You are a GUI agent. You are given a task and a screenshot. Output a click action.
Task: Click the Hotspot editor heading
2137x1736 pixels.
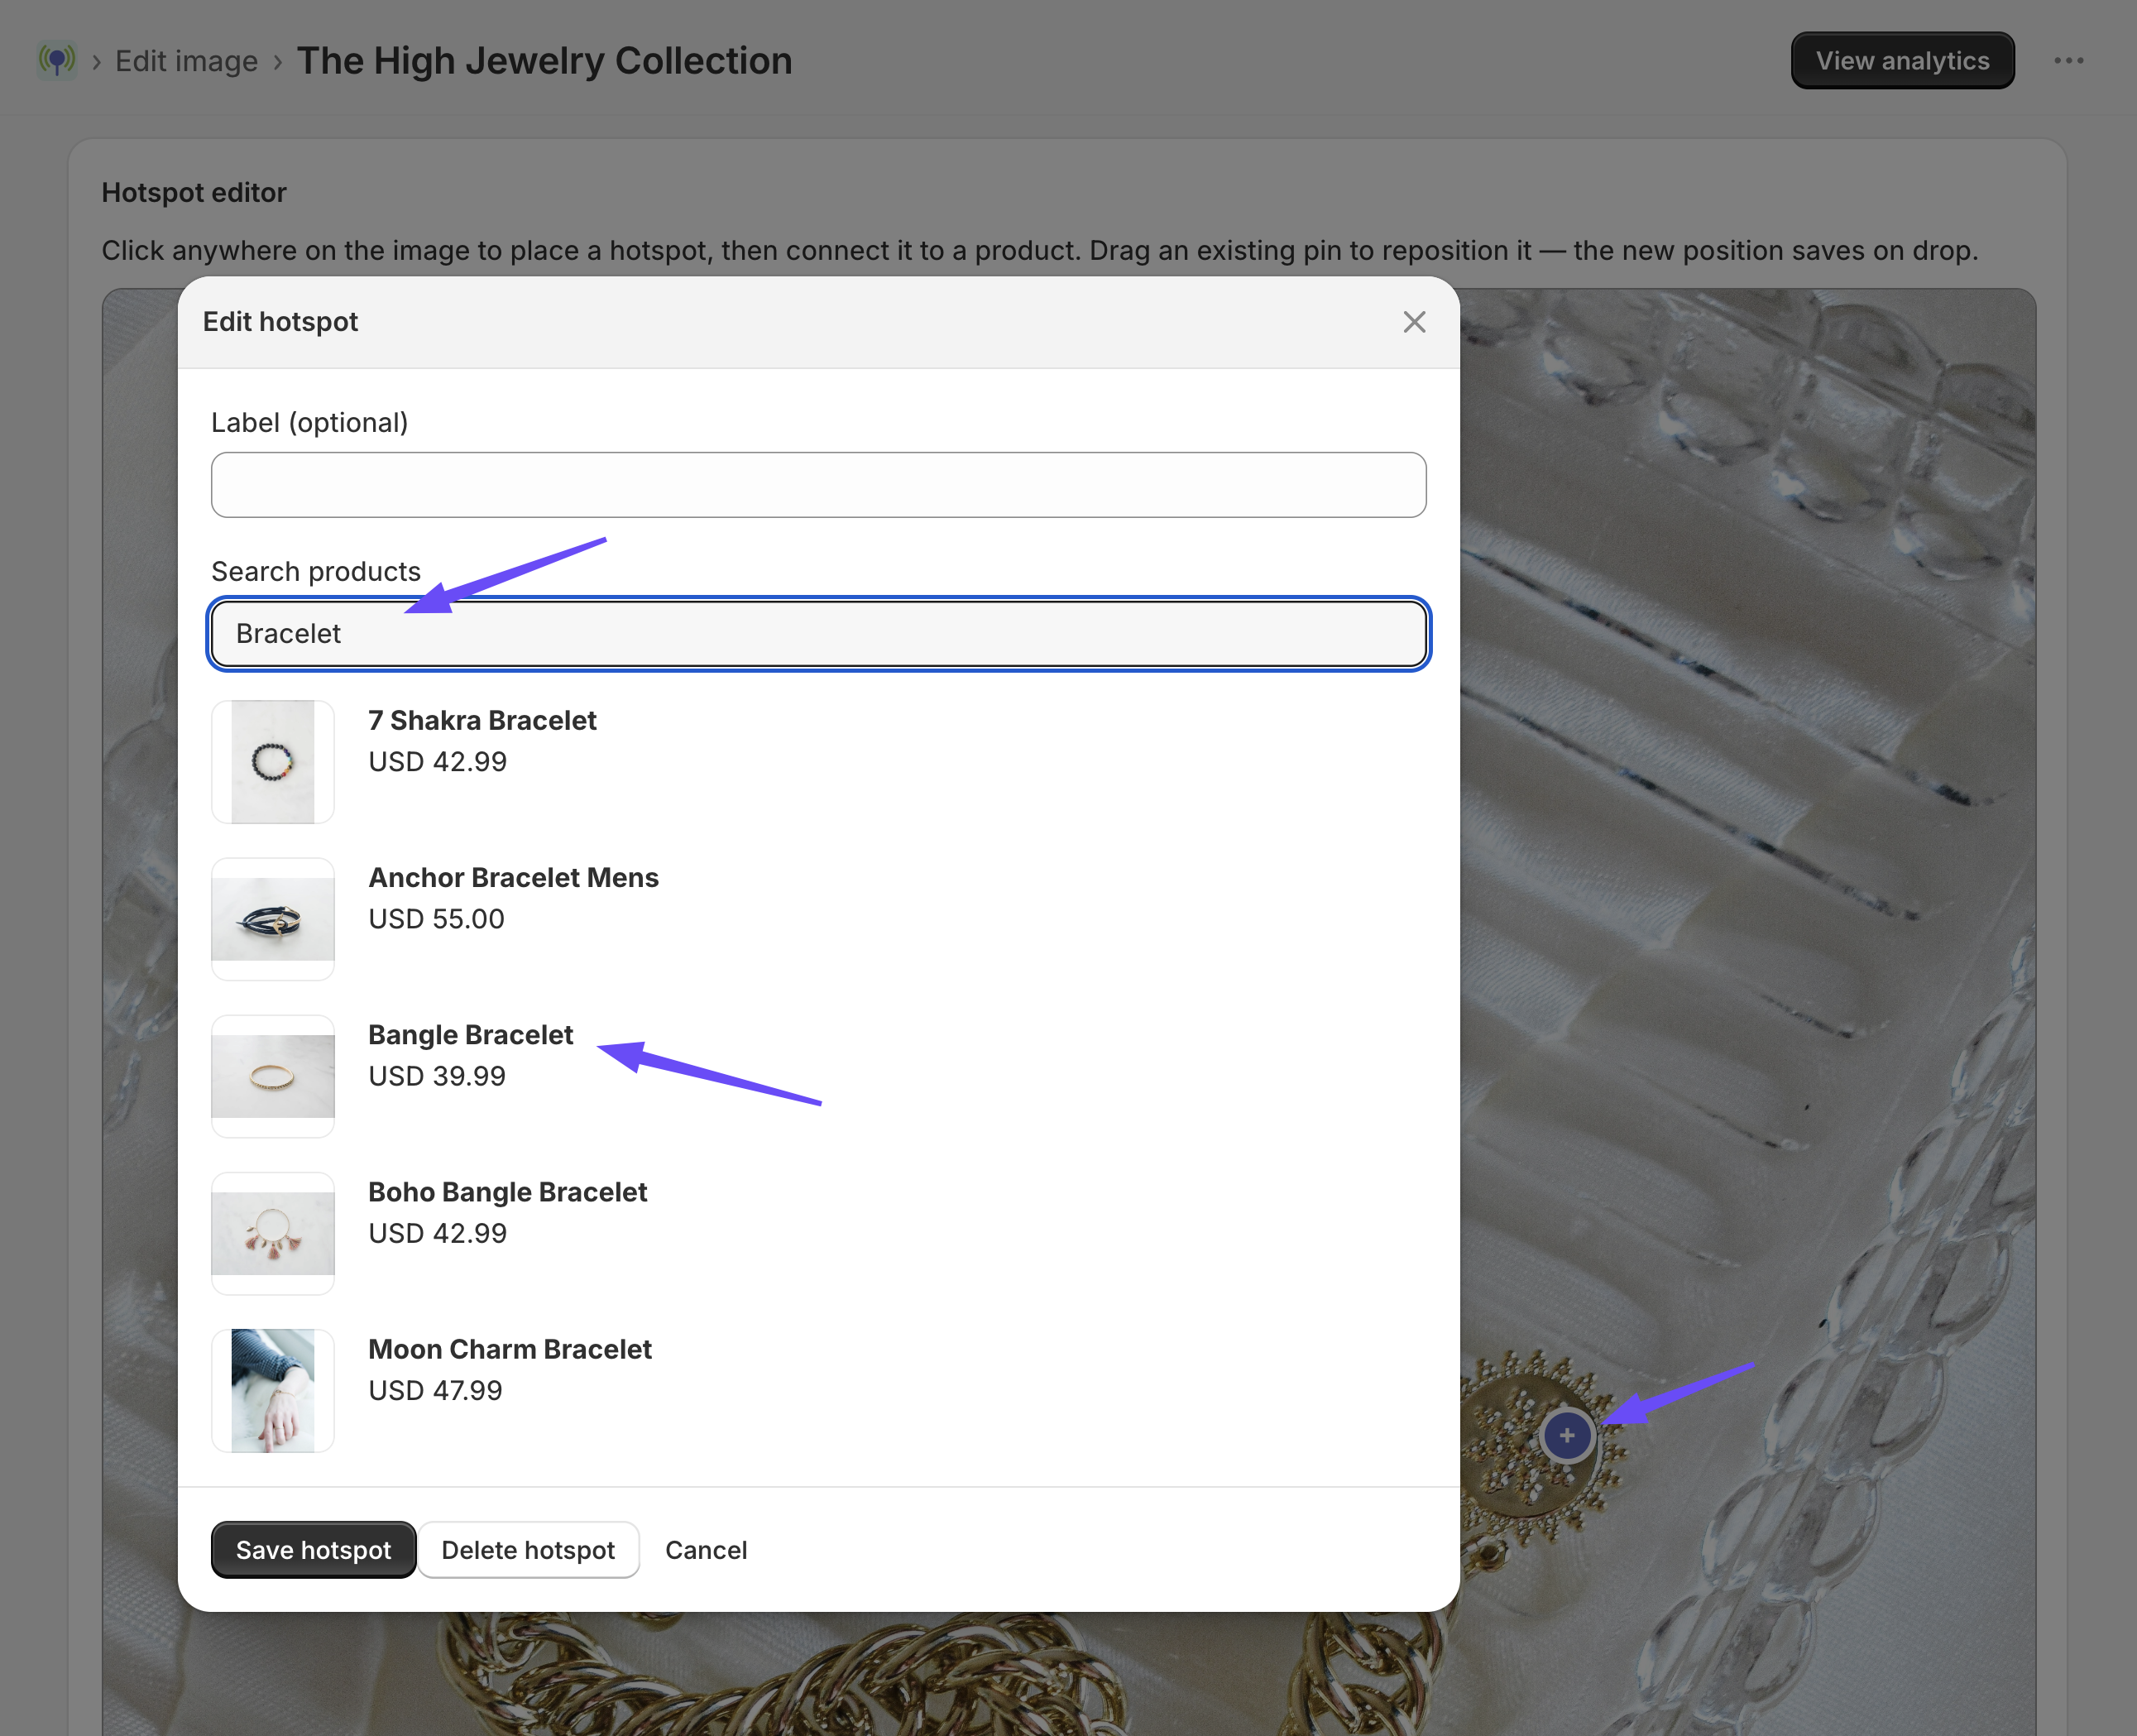pos(194,192)
